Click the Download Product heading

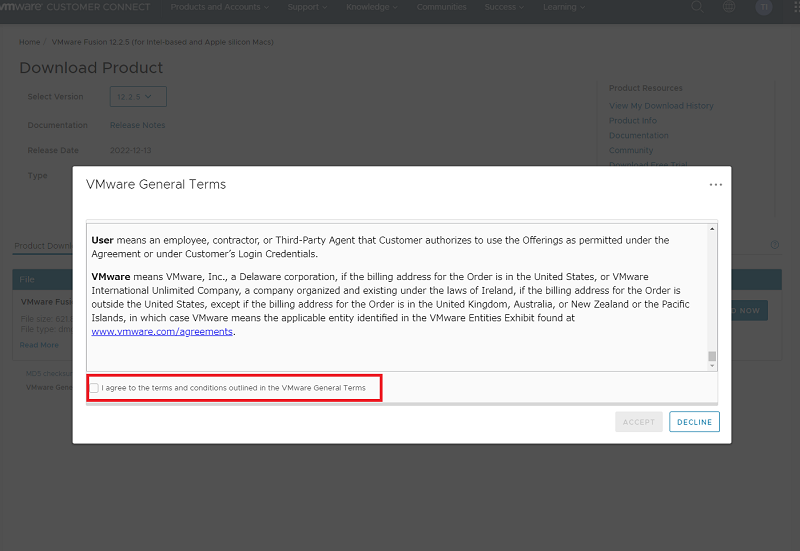tap(91, 68)
